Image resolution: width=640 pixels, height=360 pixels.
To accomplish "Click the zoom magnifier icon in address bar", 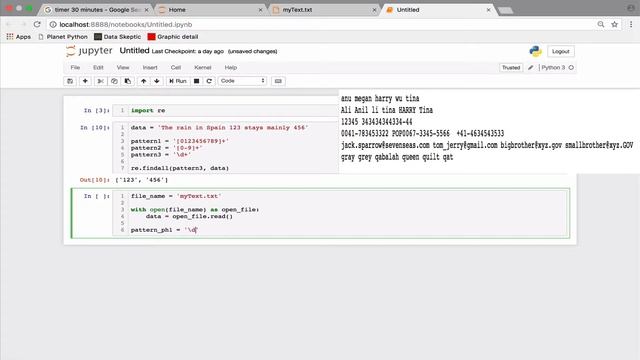I will [x=601, y=24].
